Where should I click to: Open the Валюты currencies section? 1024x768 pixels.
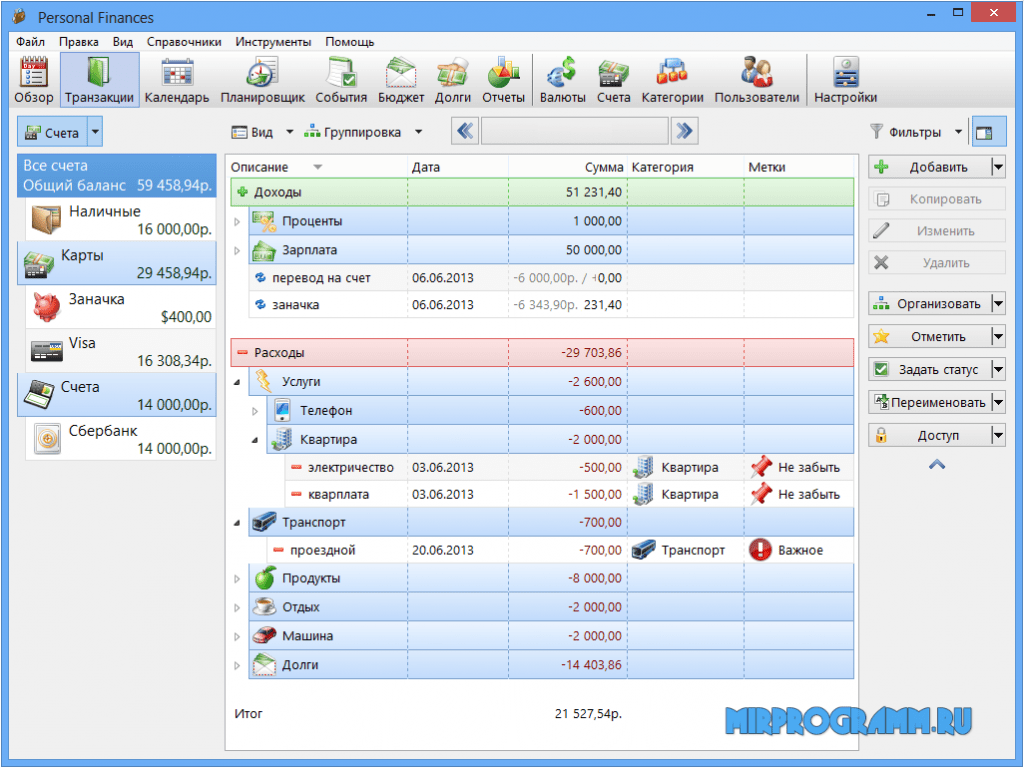click(563, 80)
